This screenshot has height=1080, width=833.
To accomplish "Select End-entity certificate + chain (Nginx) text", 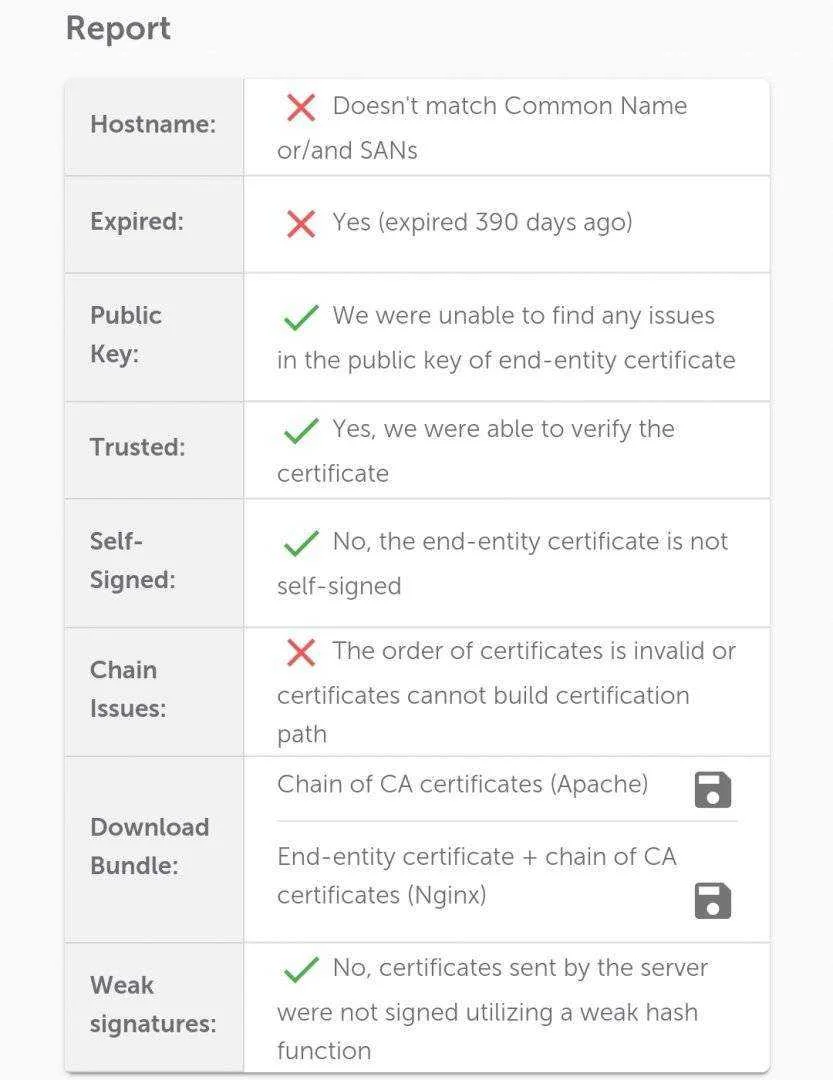I will click(477, 875).
